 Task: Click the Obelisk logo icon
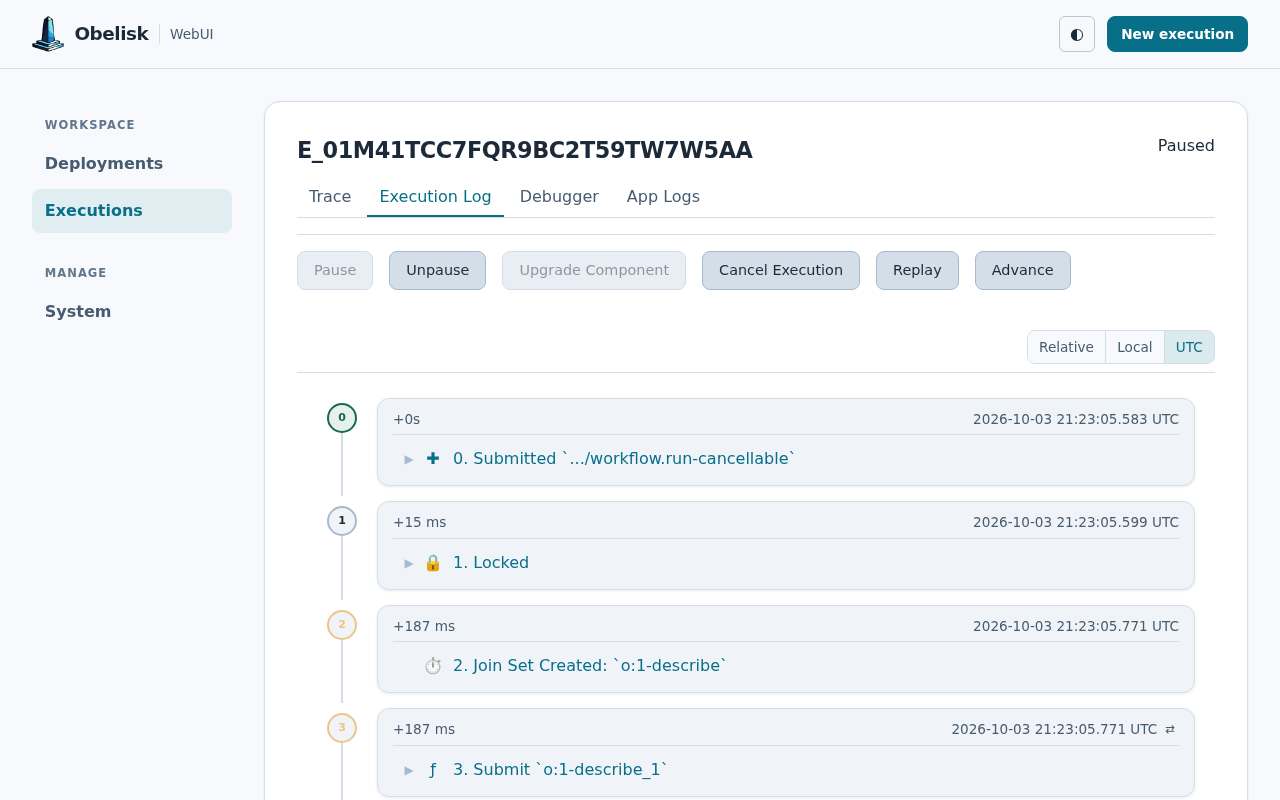coord(48,34)
